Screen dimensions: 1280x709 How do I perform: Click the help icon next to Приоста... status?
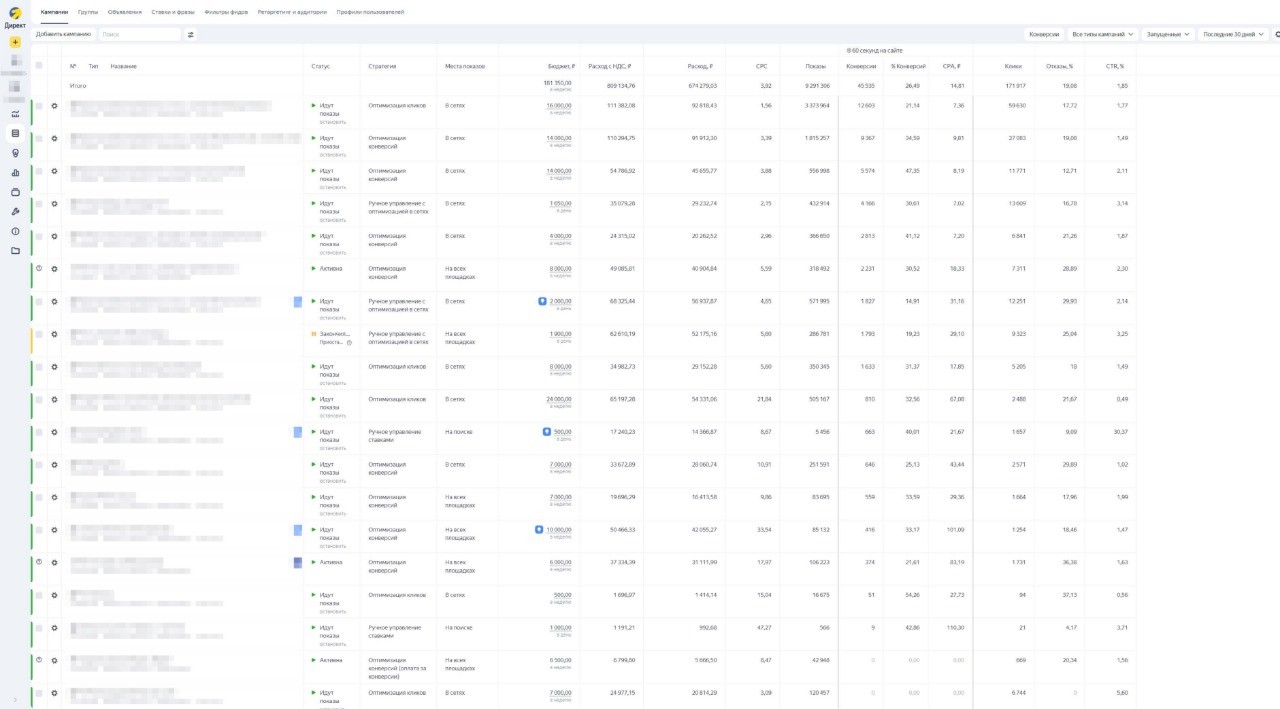(x=349, y=342)
